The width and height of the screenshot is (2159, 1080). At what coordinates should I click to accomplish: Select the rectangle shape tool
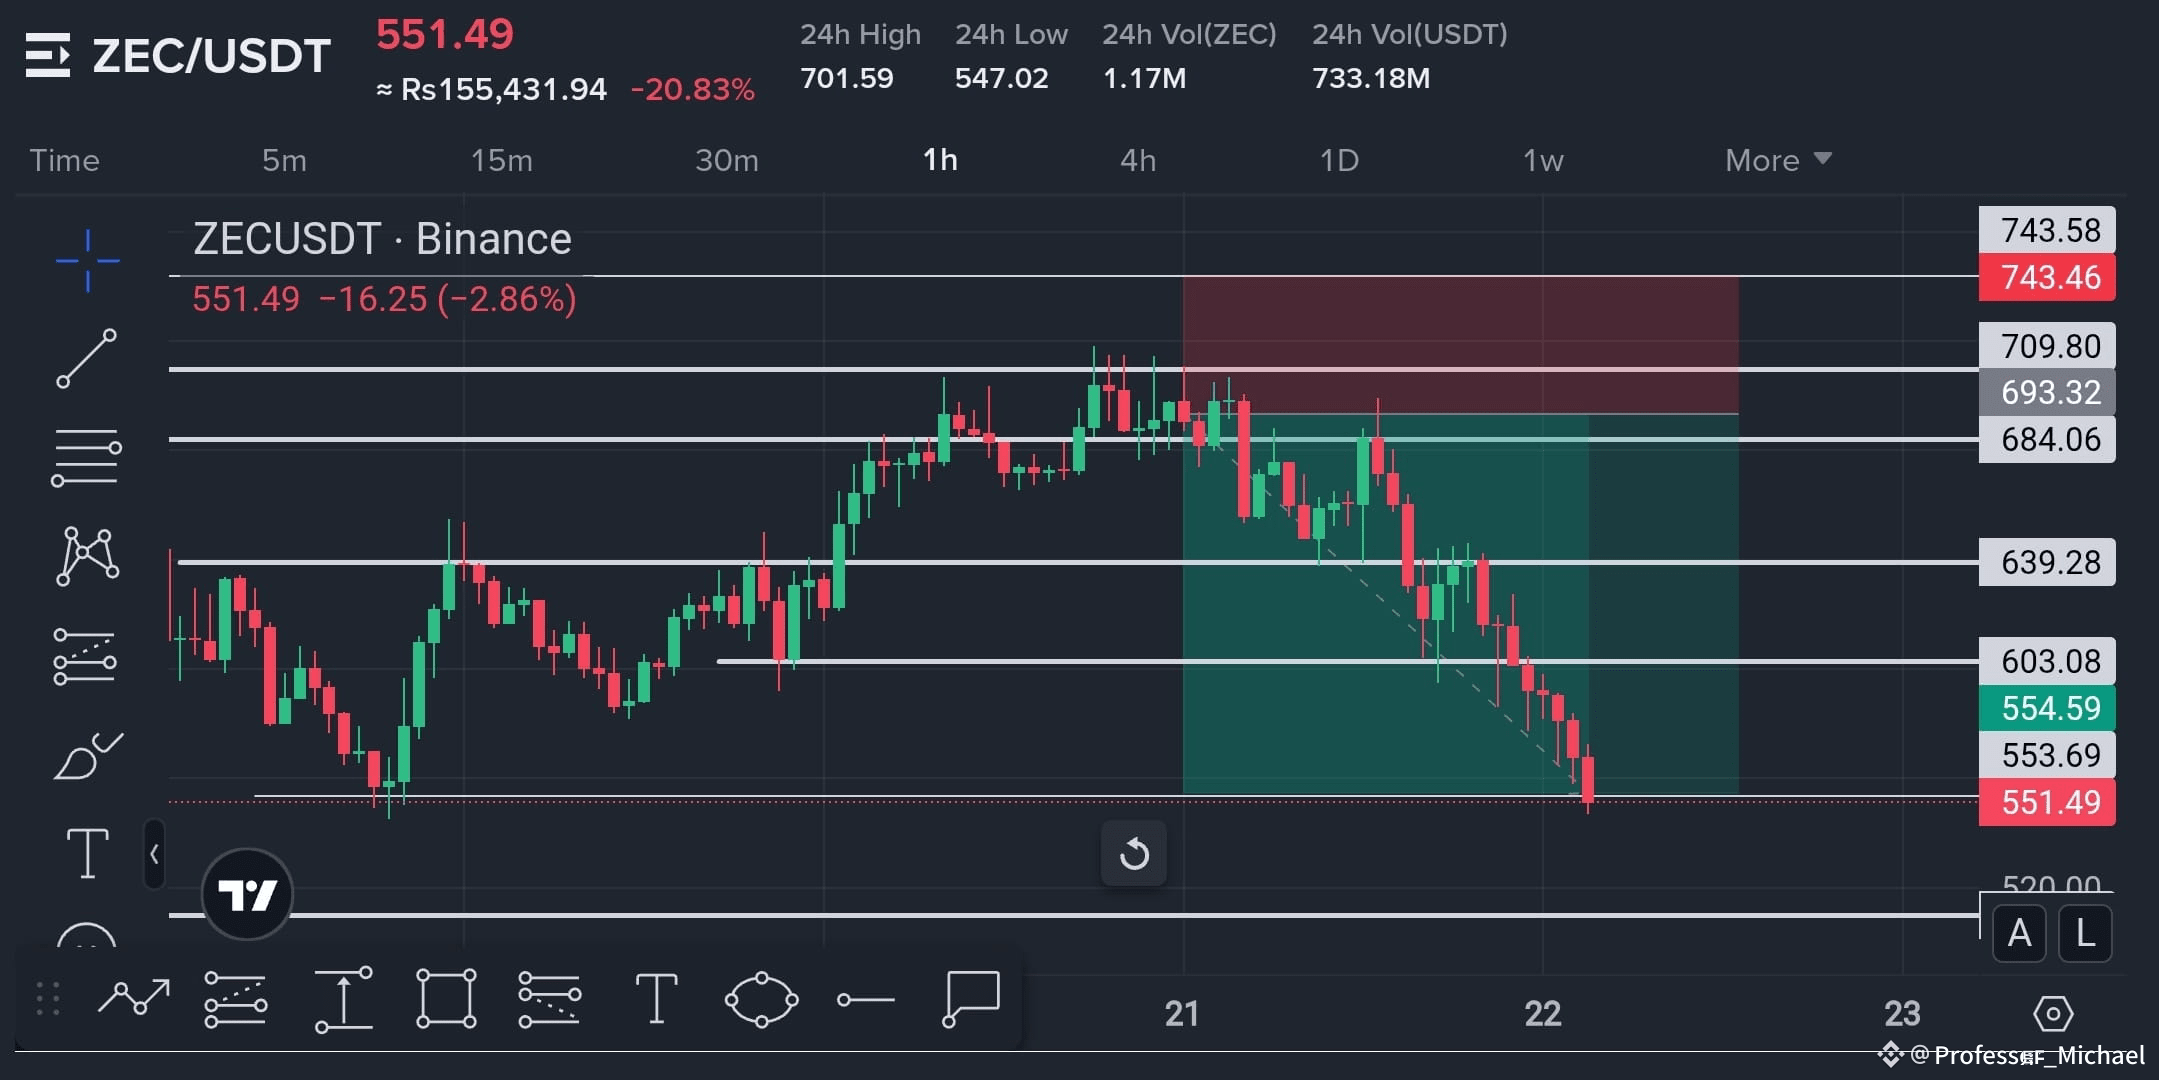(446, 998)
